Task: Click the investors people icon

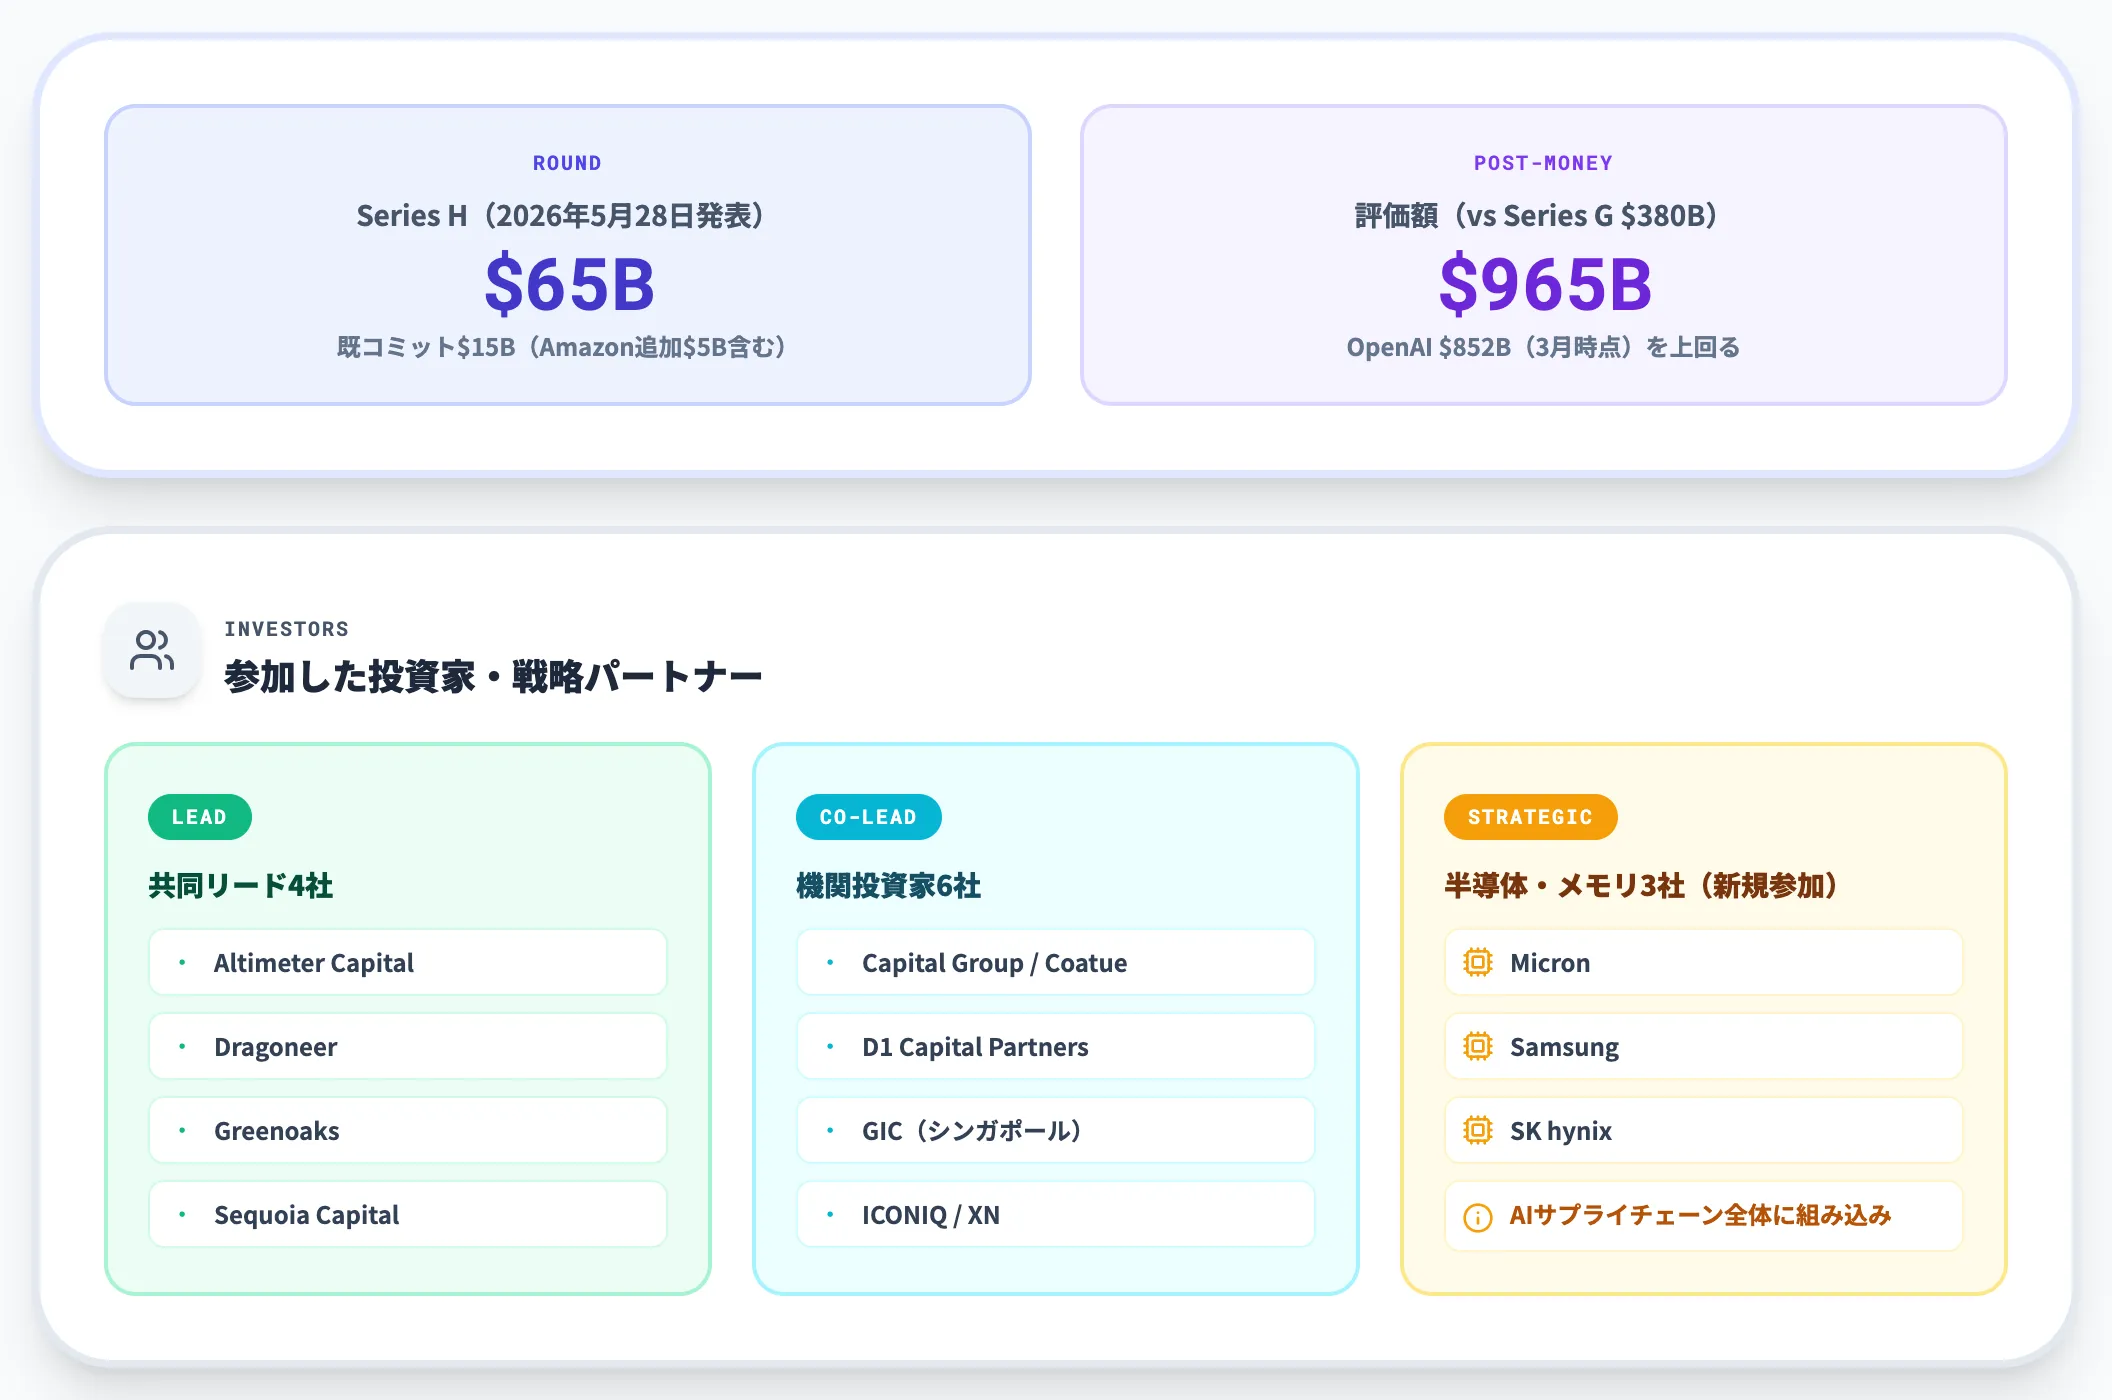Action: click(152, 650)
